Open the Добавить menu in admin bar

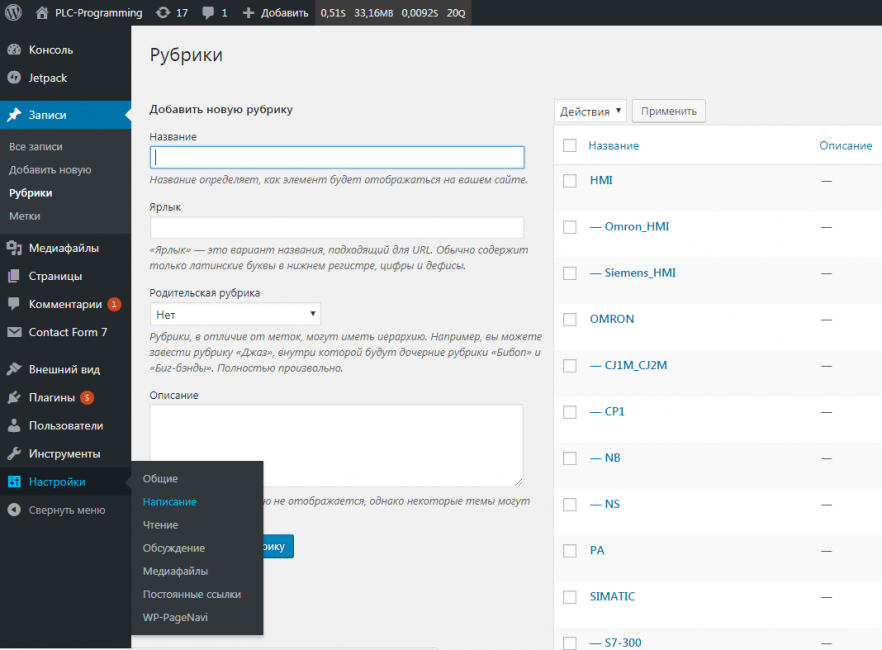[x=275, y=13]
